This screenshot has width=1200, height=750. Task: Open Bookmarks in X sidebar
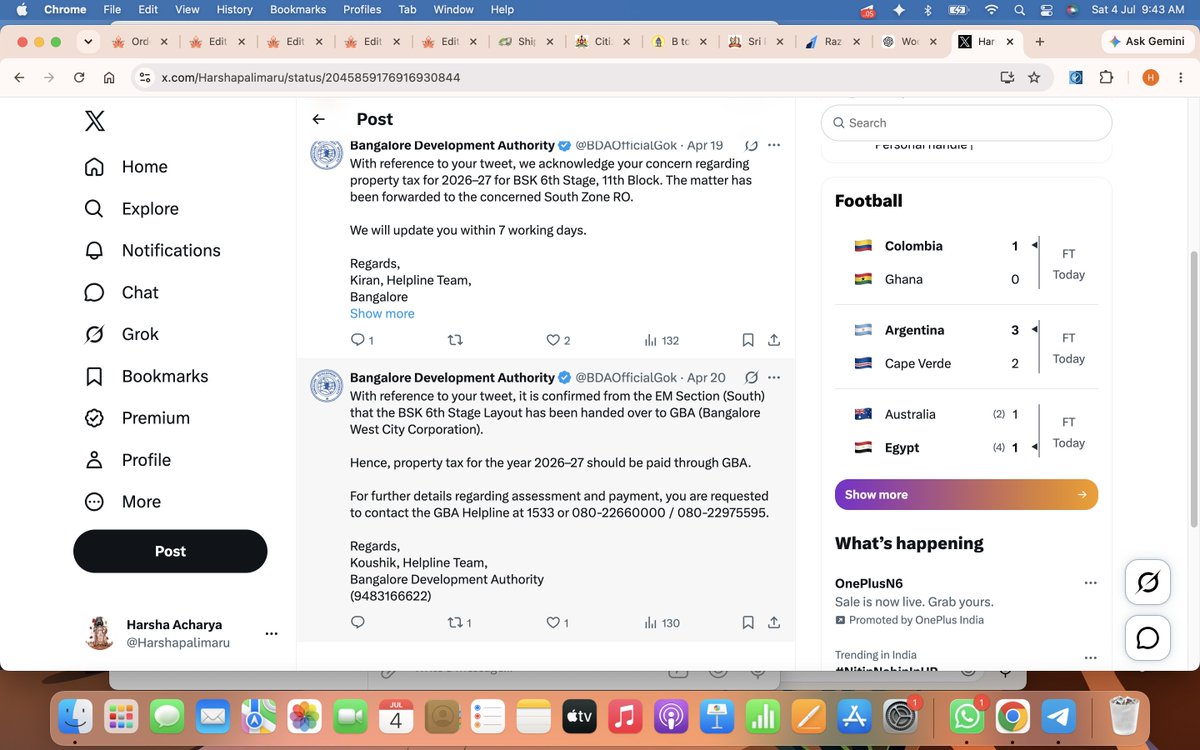coord(146,377)
